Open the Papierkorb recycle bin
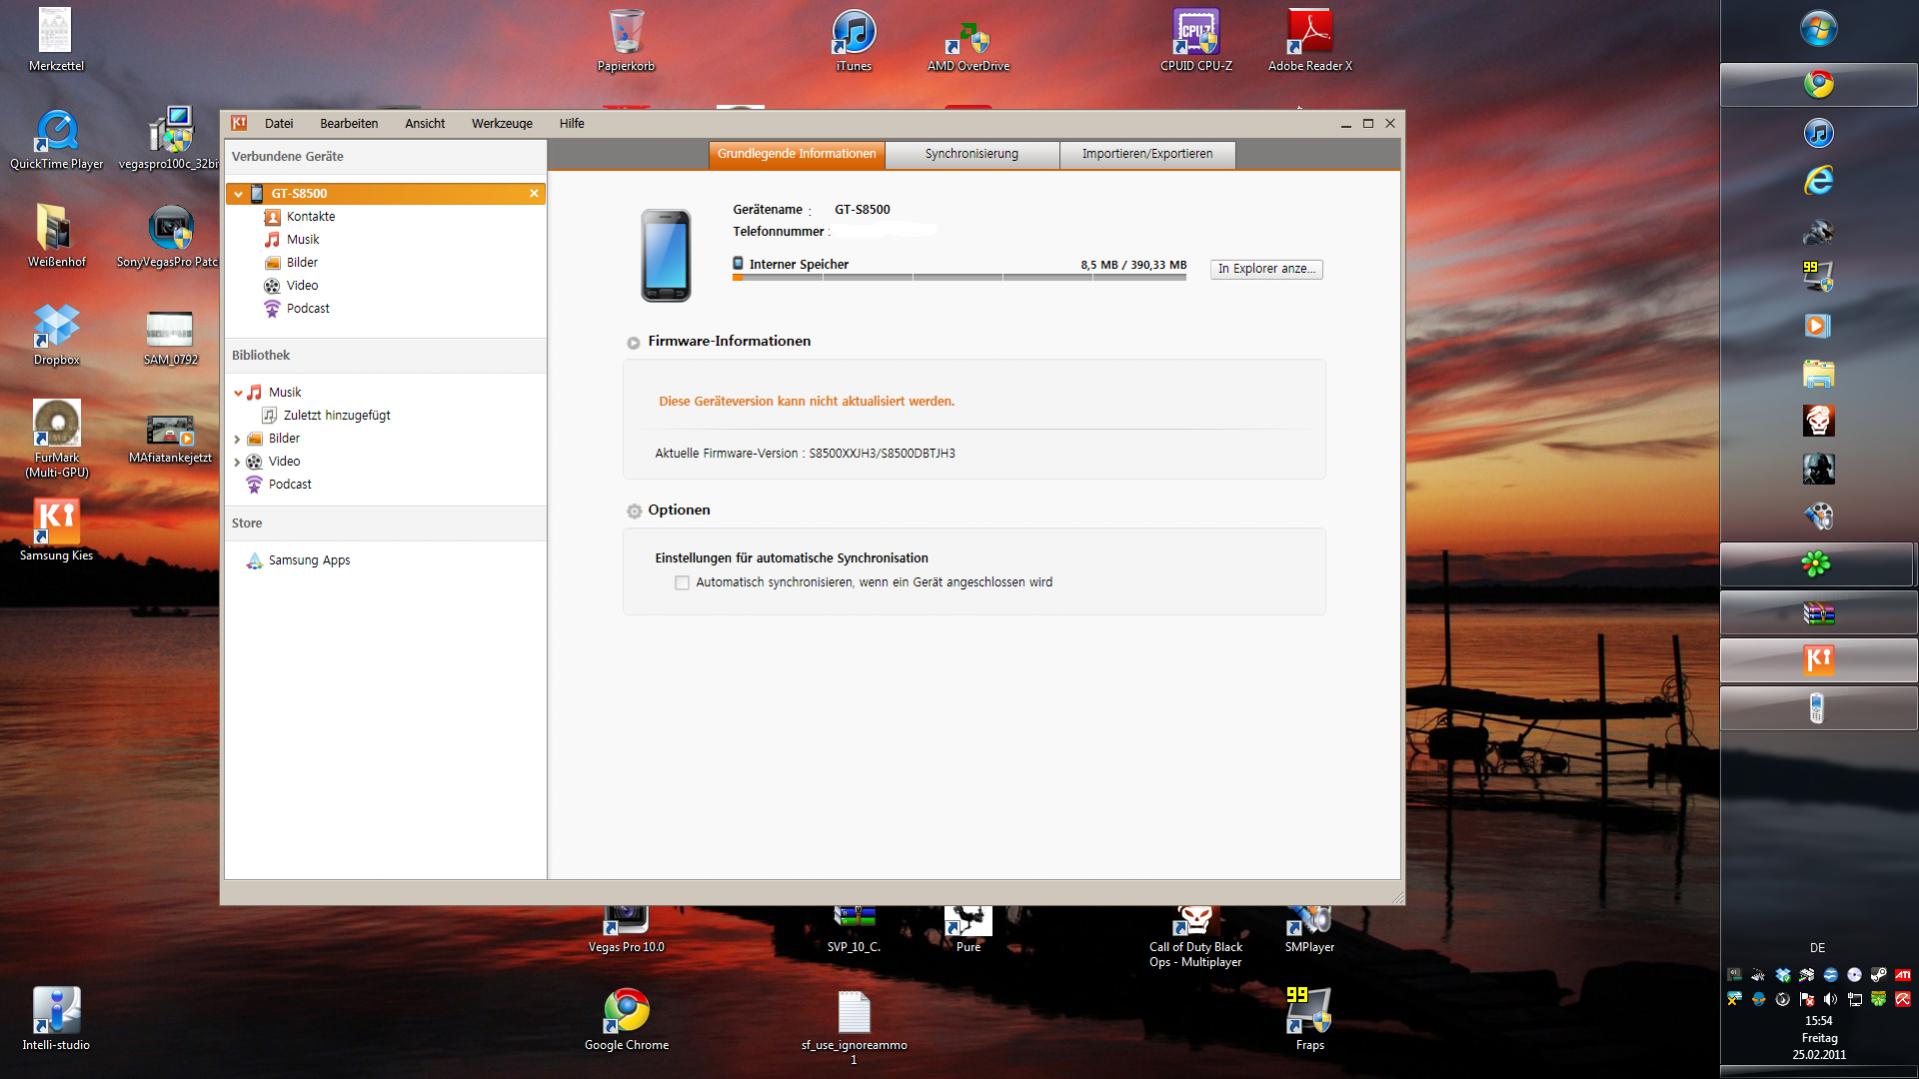This screenshot has width=1919, height=1079. click(x=626, y=41)
